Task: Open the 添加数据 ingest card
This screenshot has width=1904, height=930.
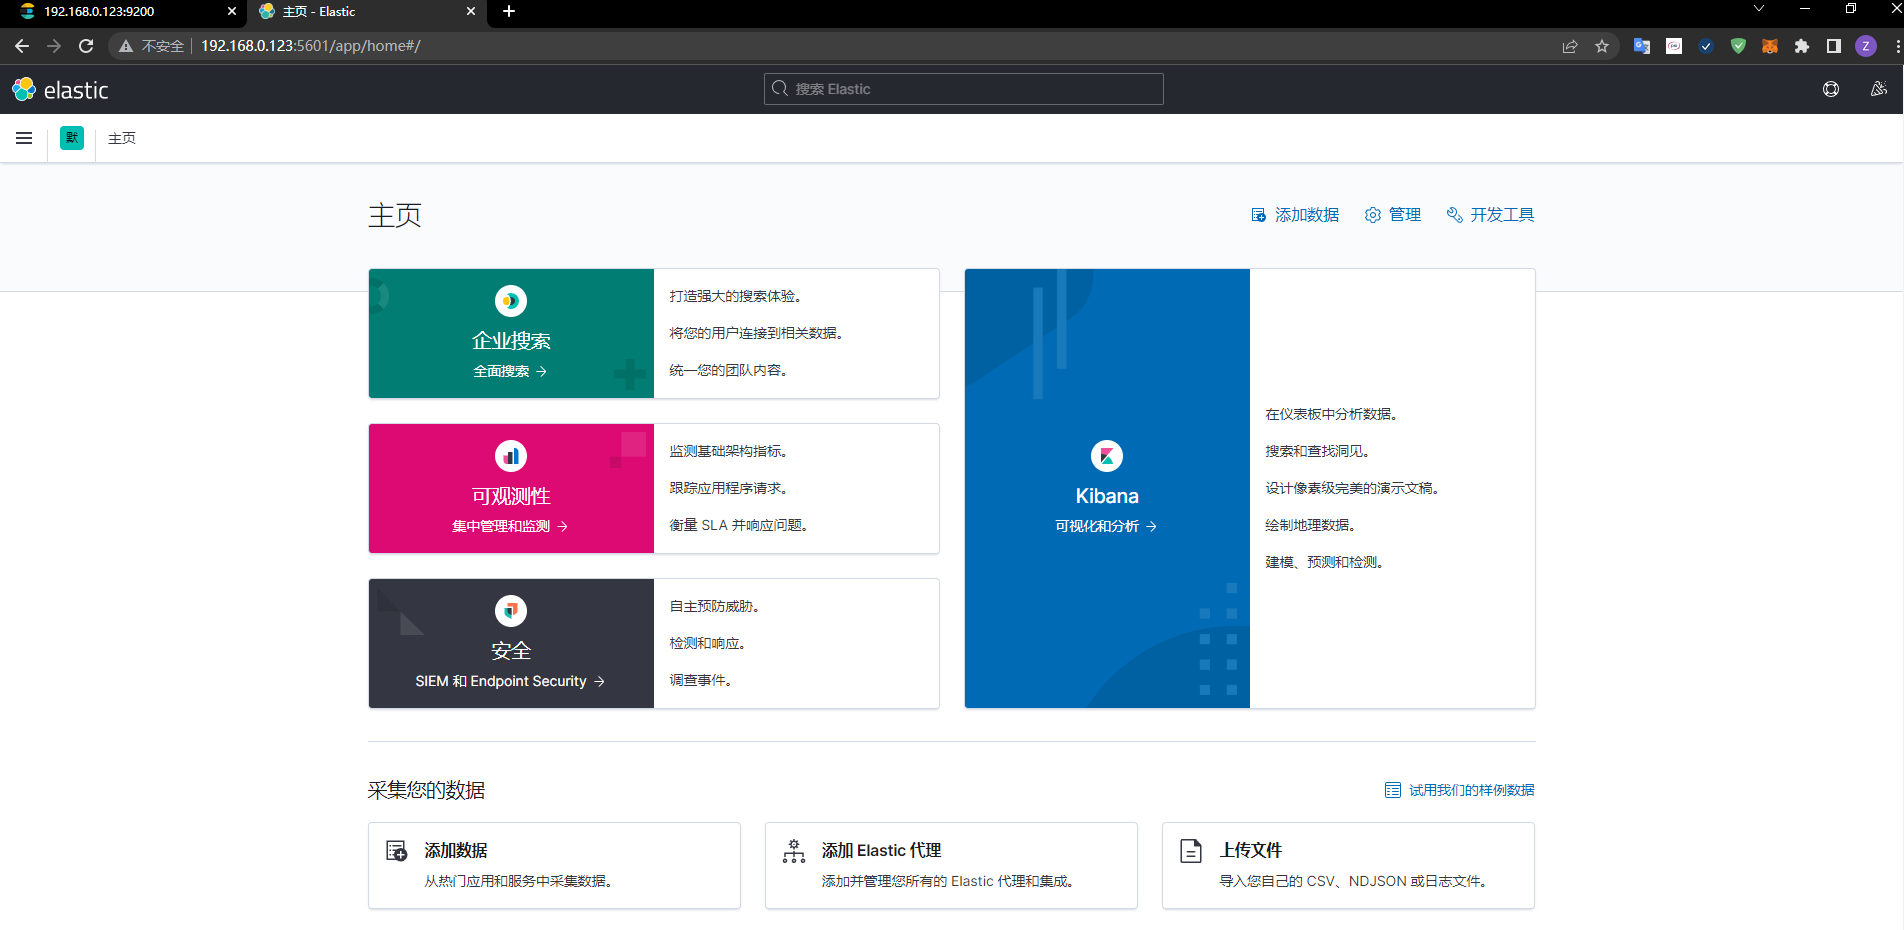Action: click(554, 865)
